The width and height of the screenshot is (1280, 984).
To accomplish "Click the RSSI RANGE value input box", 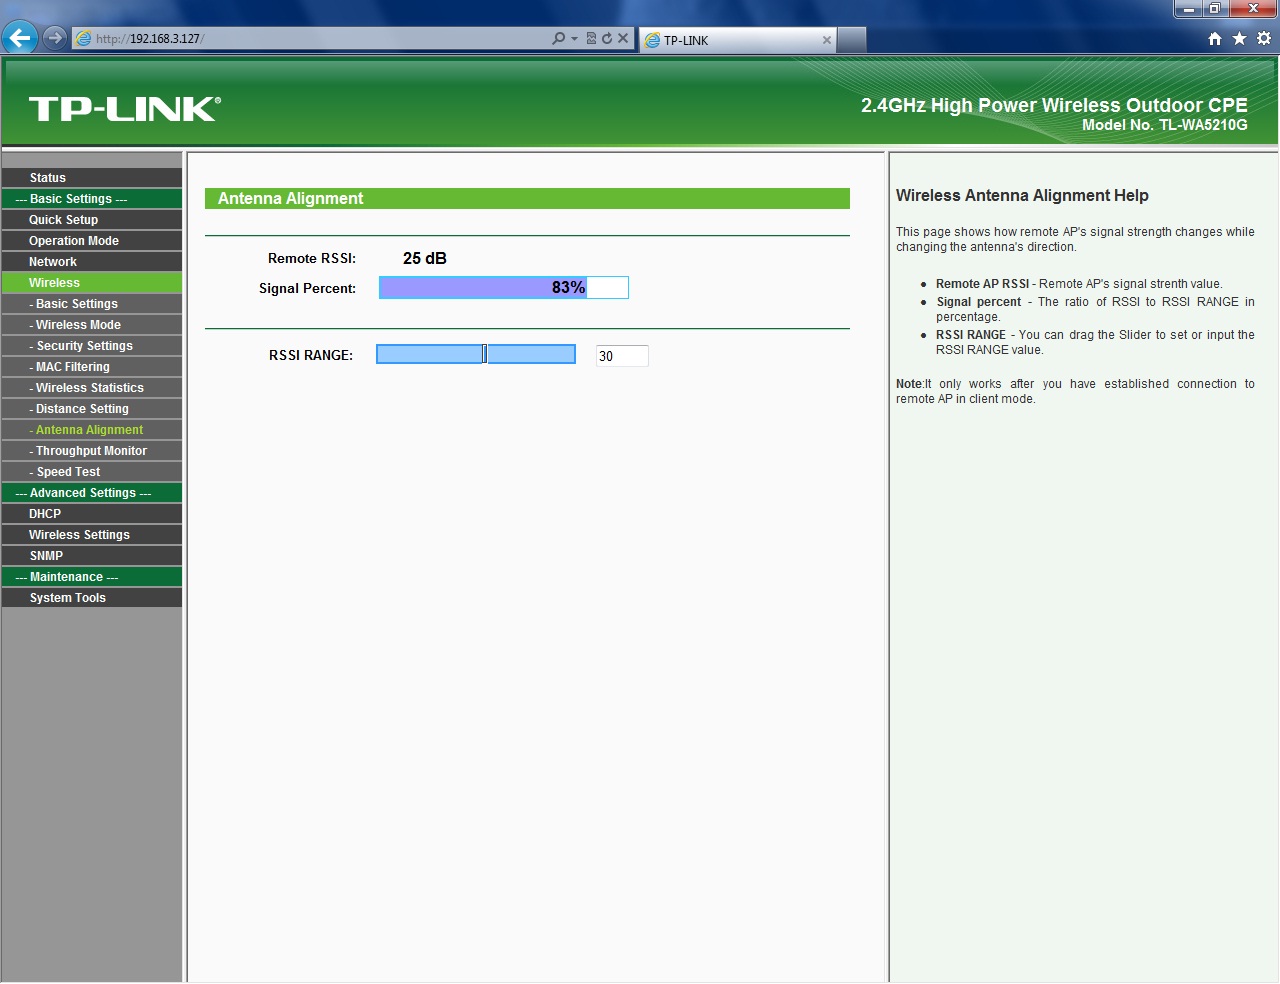I will pos(622,356).
